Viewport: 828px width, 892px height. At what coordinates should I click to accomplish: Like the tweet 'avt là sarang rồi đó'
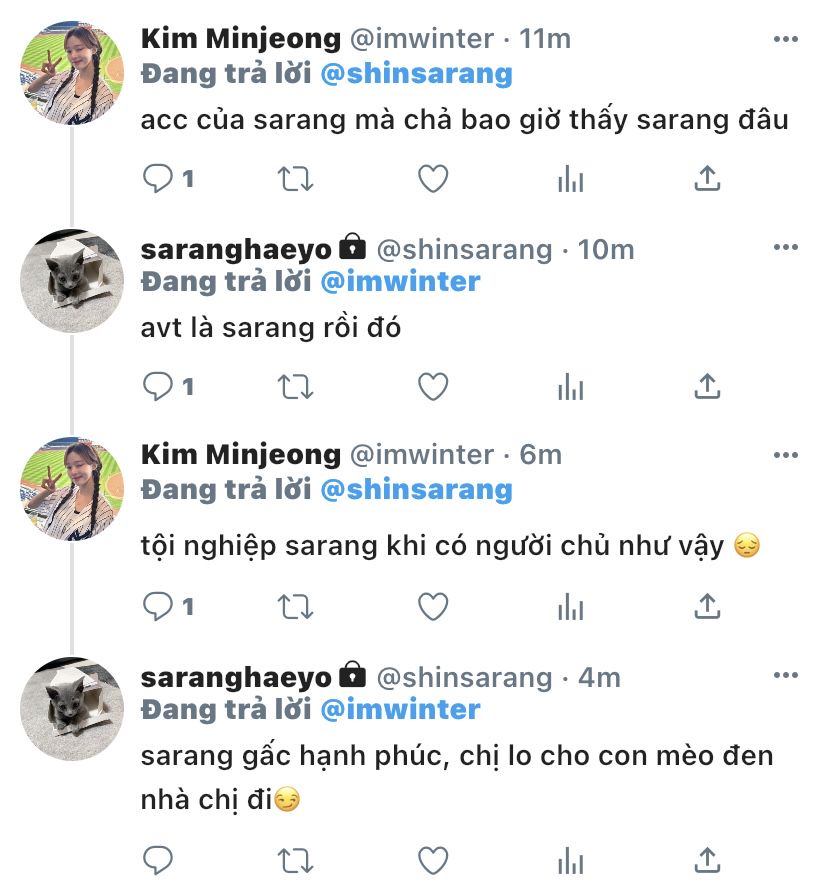[432, 386]
